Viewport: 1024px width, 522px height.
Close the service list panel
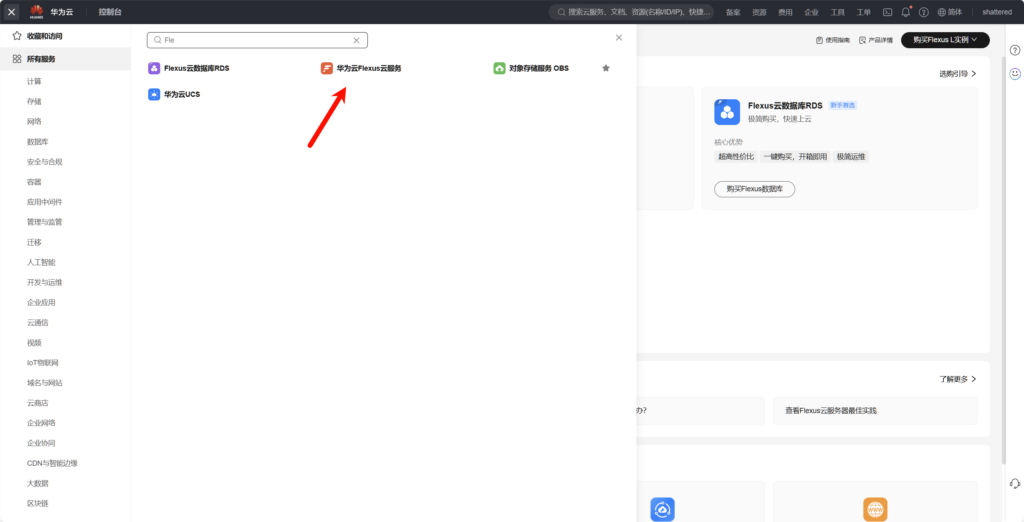[619, 38]
